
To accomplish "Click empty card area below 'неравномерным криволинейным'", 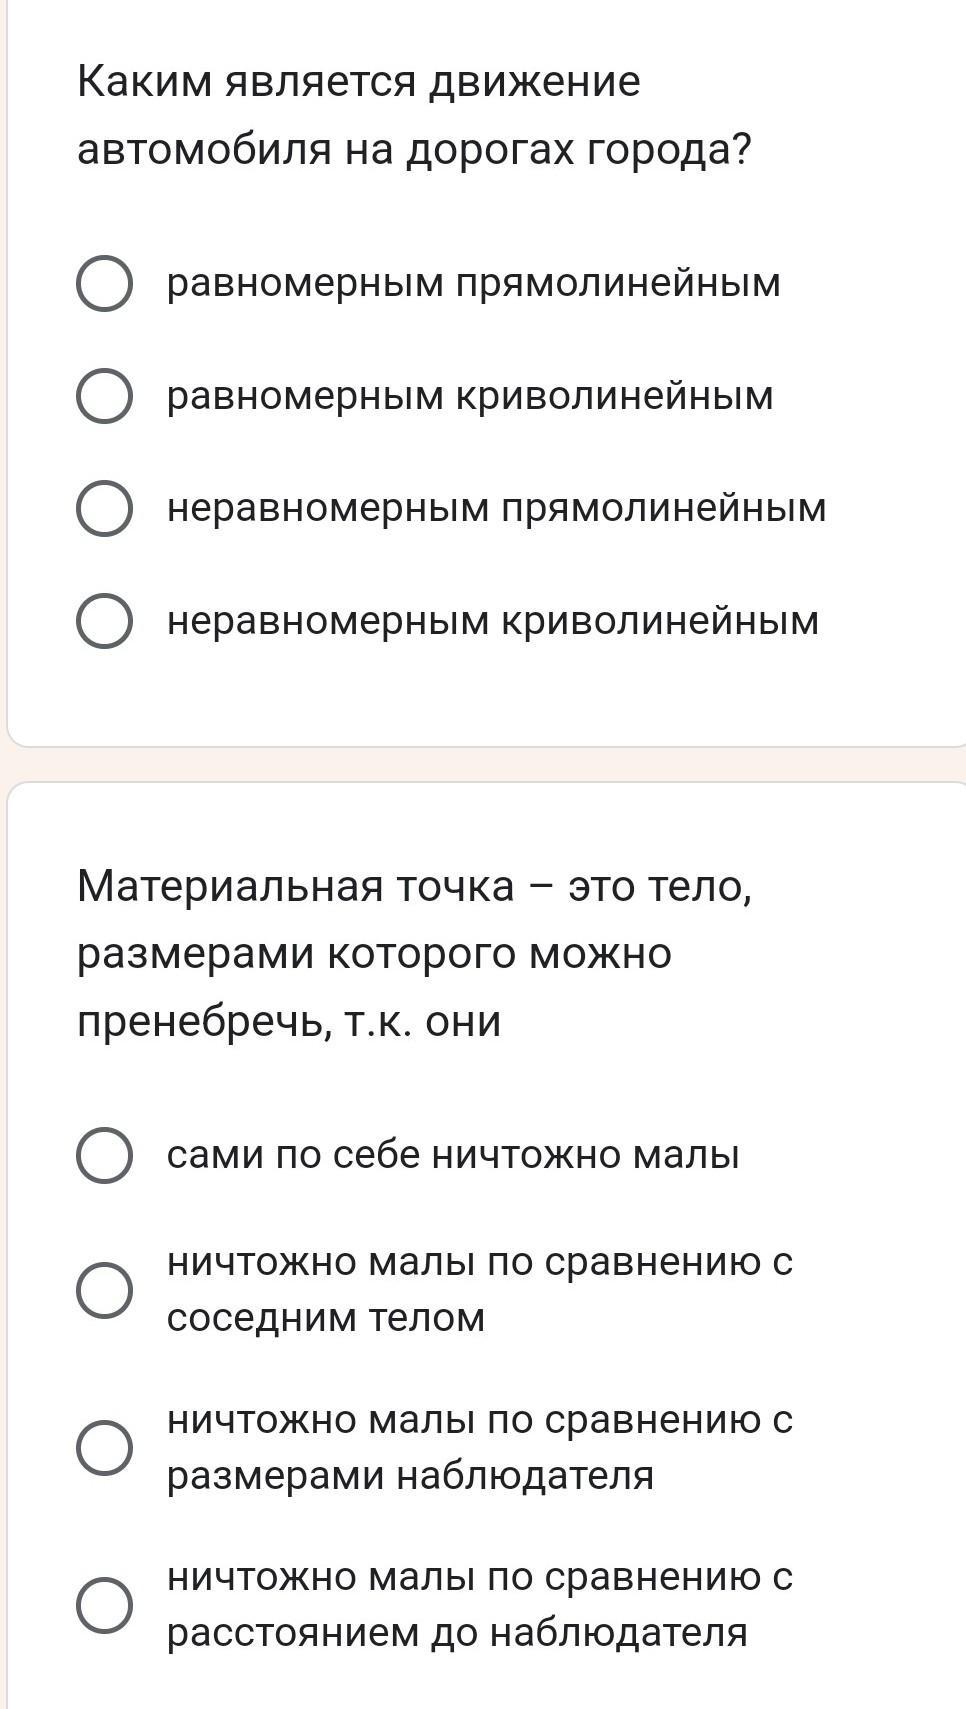I will pos(483,695).
